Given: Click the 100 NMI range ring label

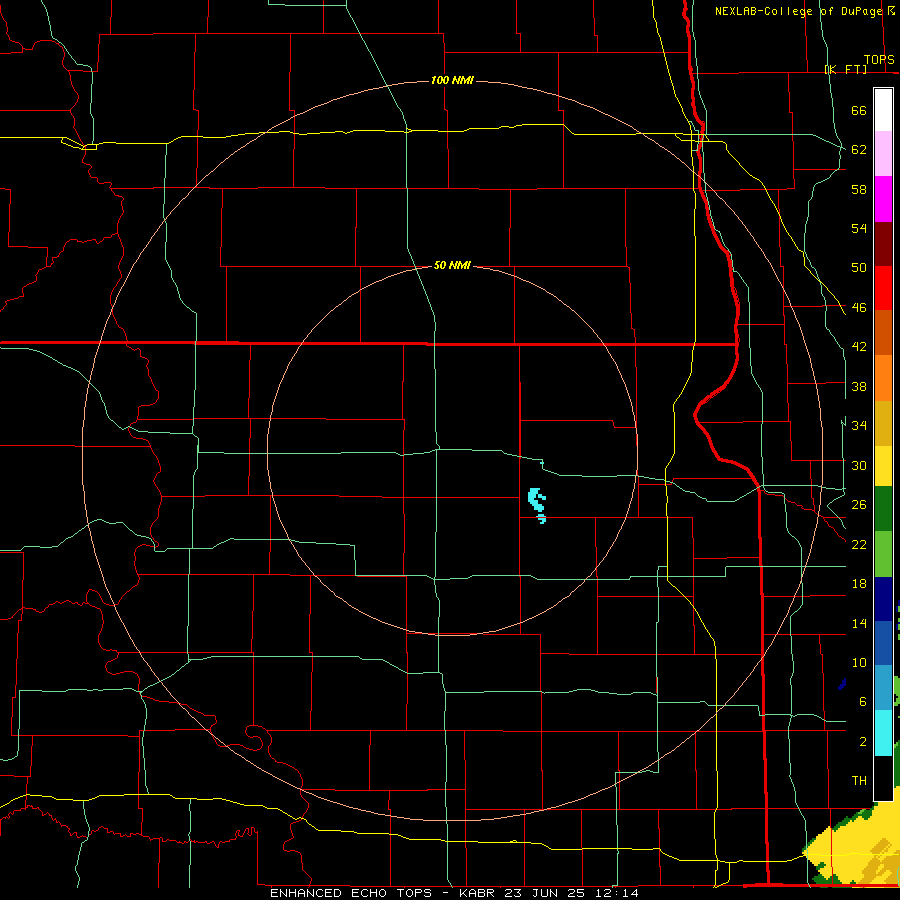Looking at the screenshot, I should coord(452,80).
